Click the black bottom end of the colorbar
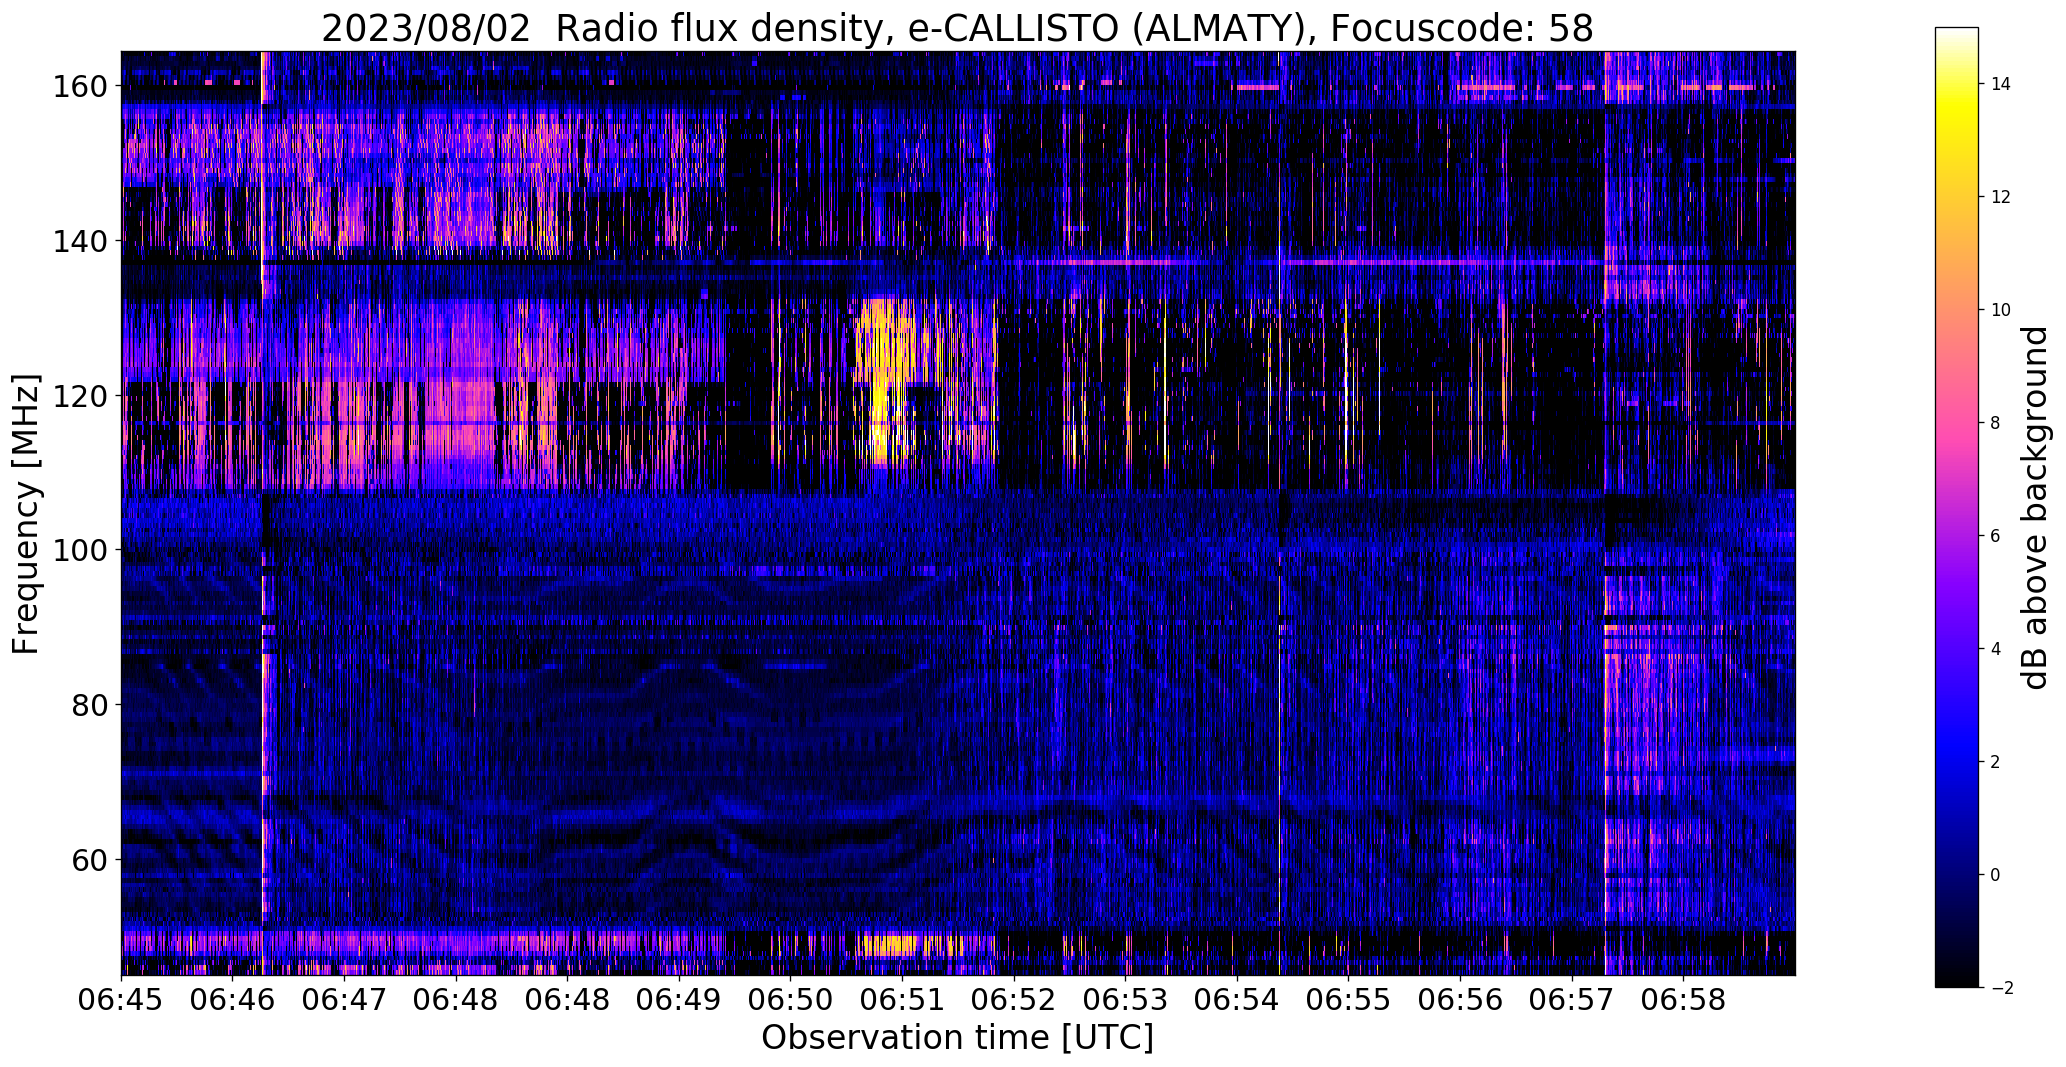This screenshot has height=1067, width=2066. 1957,980
